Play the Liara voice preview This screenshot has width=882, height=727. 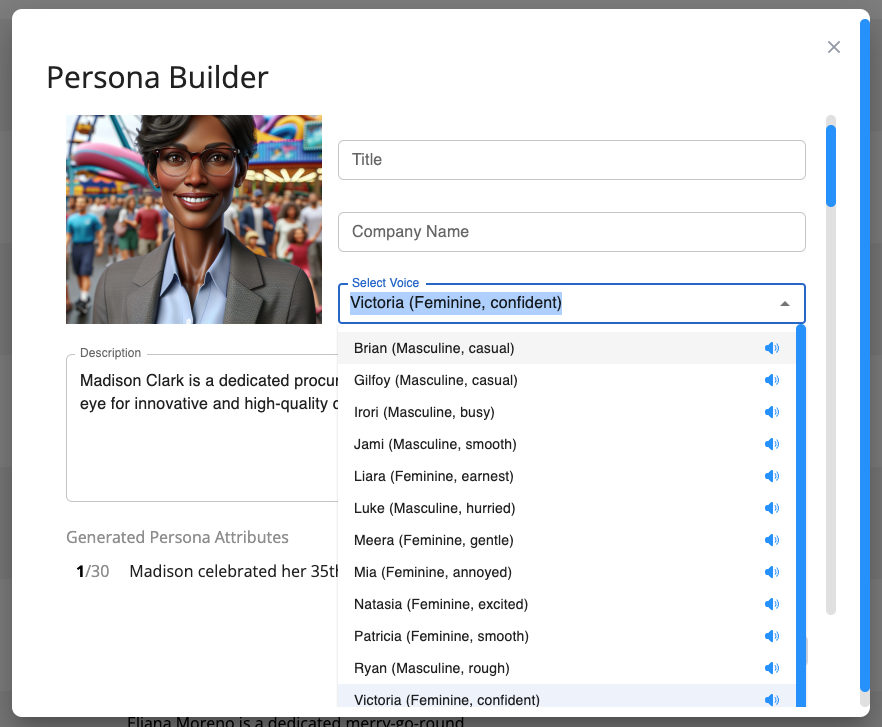tap(771, 477)
